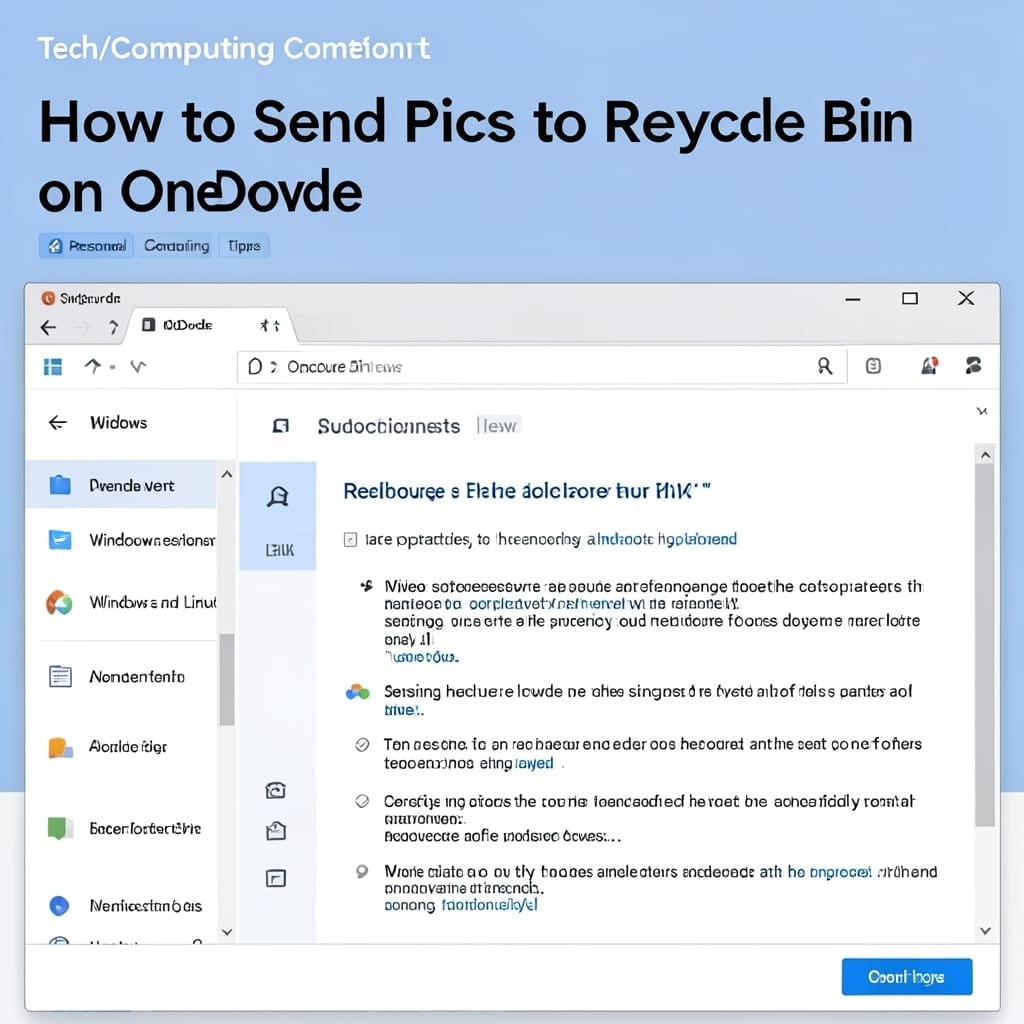
Task: Toggle the checkbox beside lace pptadtdes
Action: click(350, 539)
